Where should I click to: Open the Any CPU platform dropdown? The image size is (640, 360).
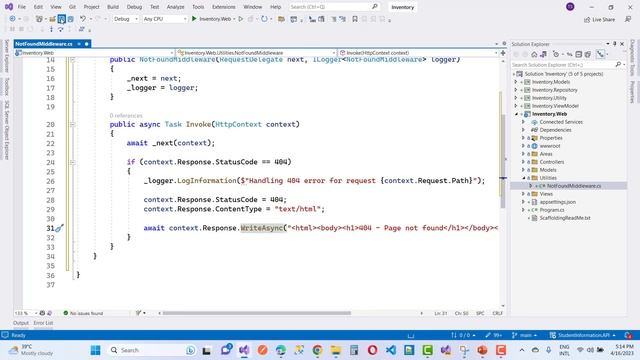click(164, 19)
